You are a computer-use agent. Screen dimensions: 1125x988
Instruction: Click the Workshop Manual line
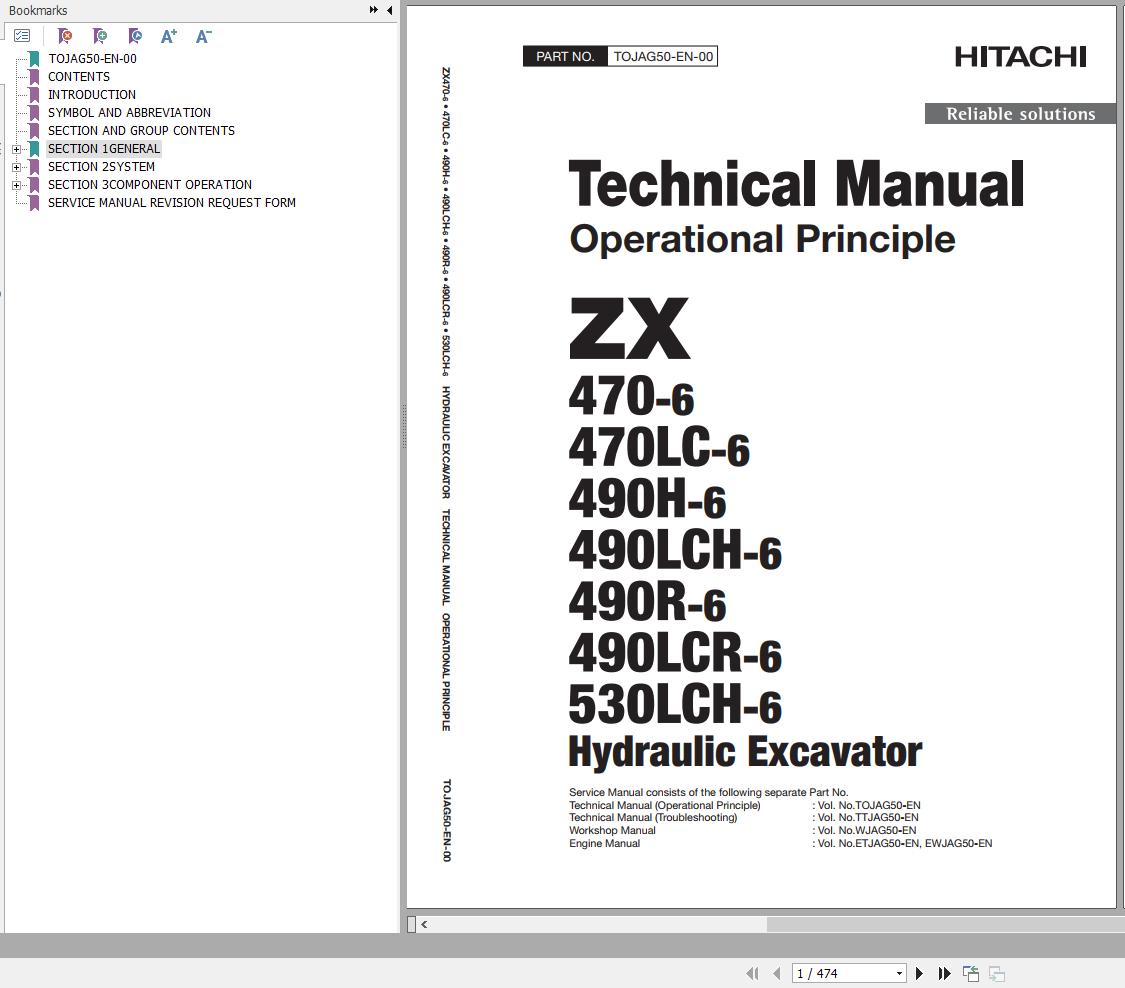612,830
